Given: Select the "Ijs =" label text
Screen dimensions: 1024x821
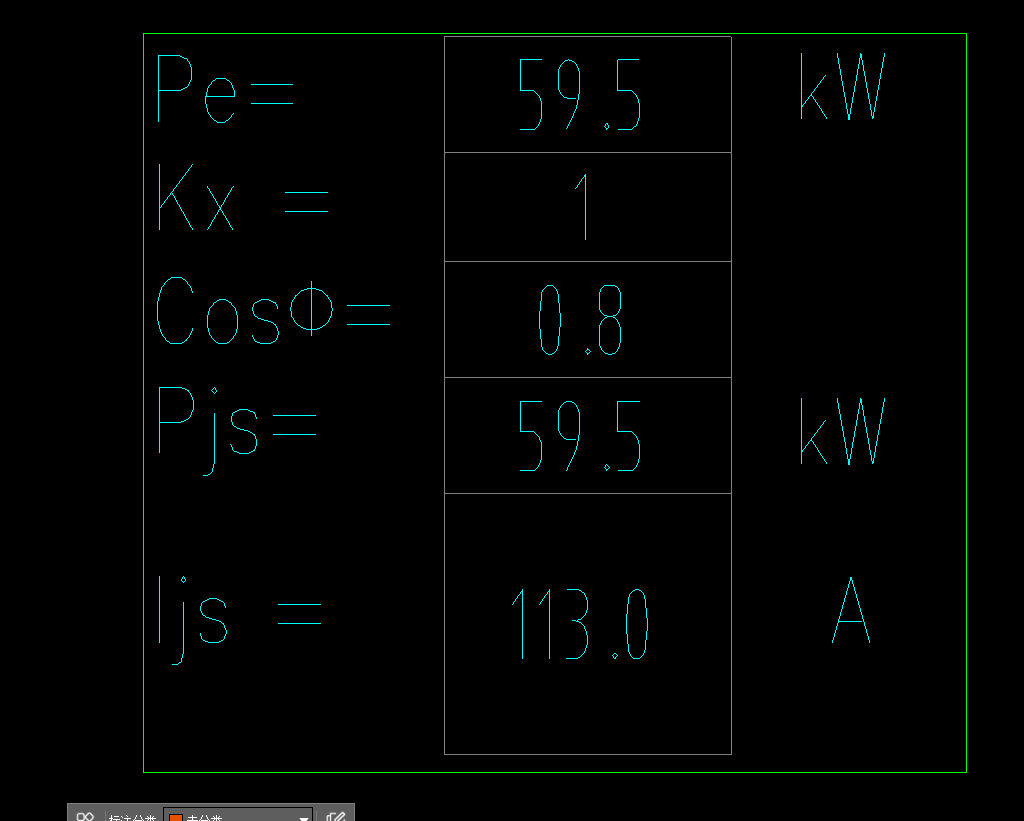Looking at the screenshot, I should [240, 620].
